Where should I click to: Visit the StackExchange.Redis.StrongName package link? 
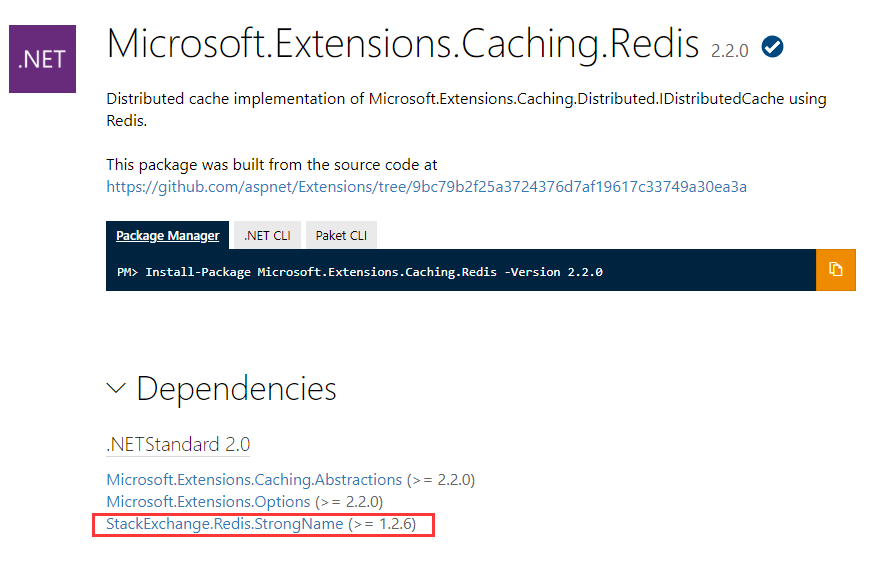(225, 524)
